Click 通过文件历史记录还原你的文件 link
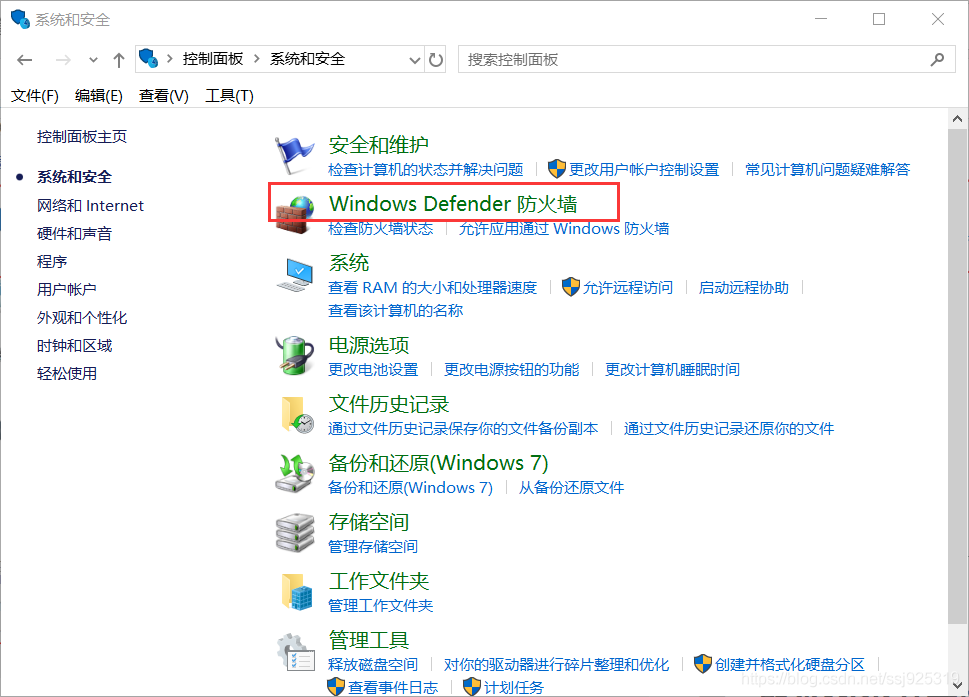 click(x=729, y=428)
